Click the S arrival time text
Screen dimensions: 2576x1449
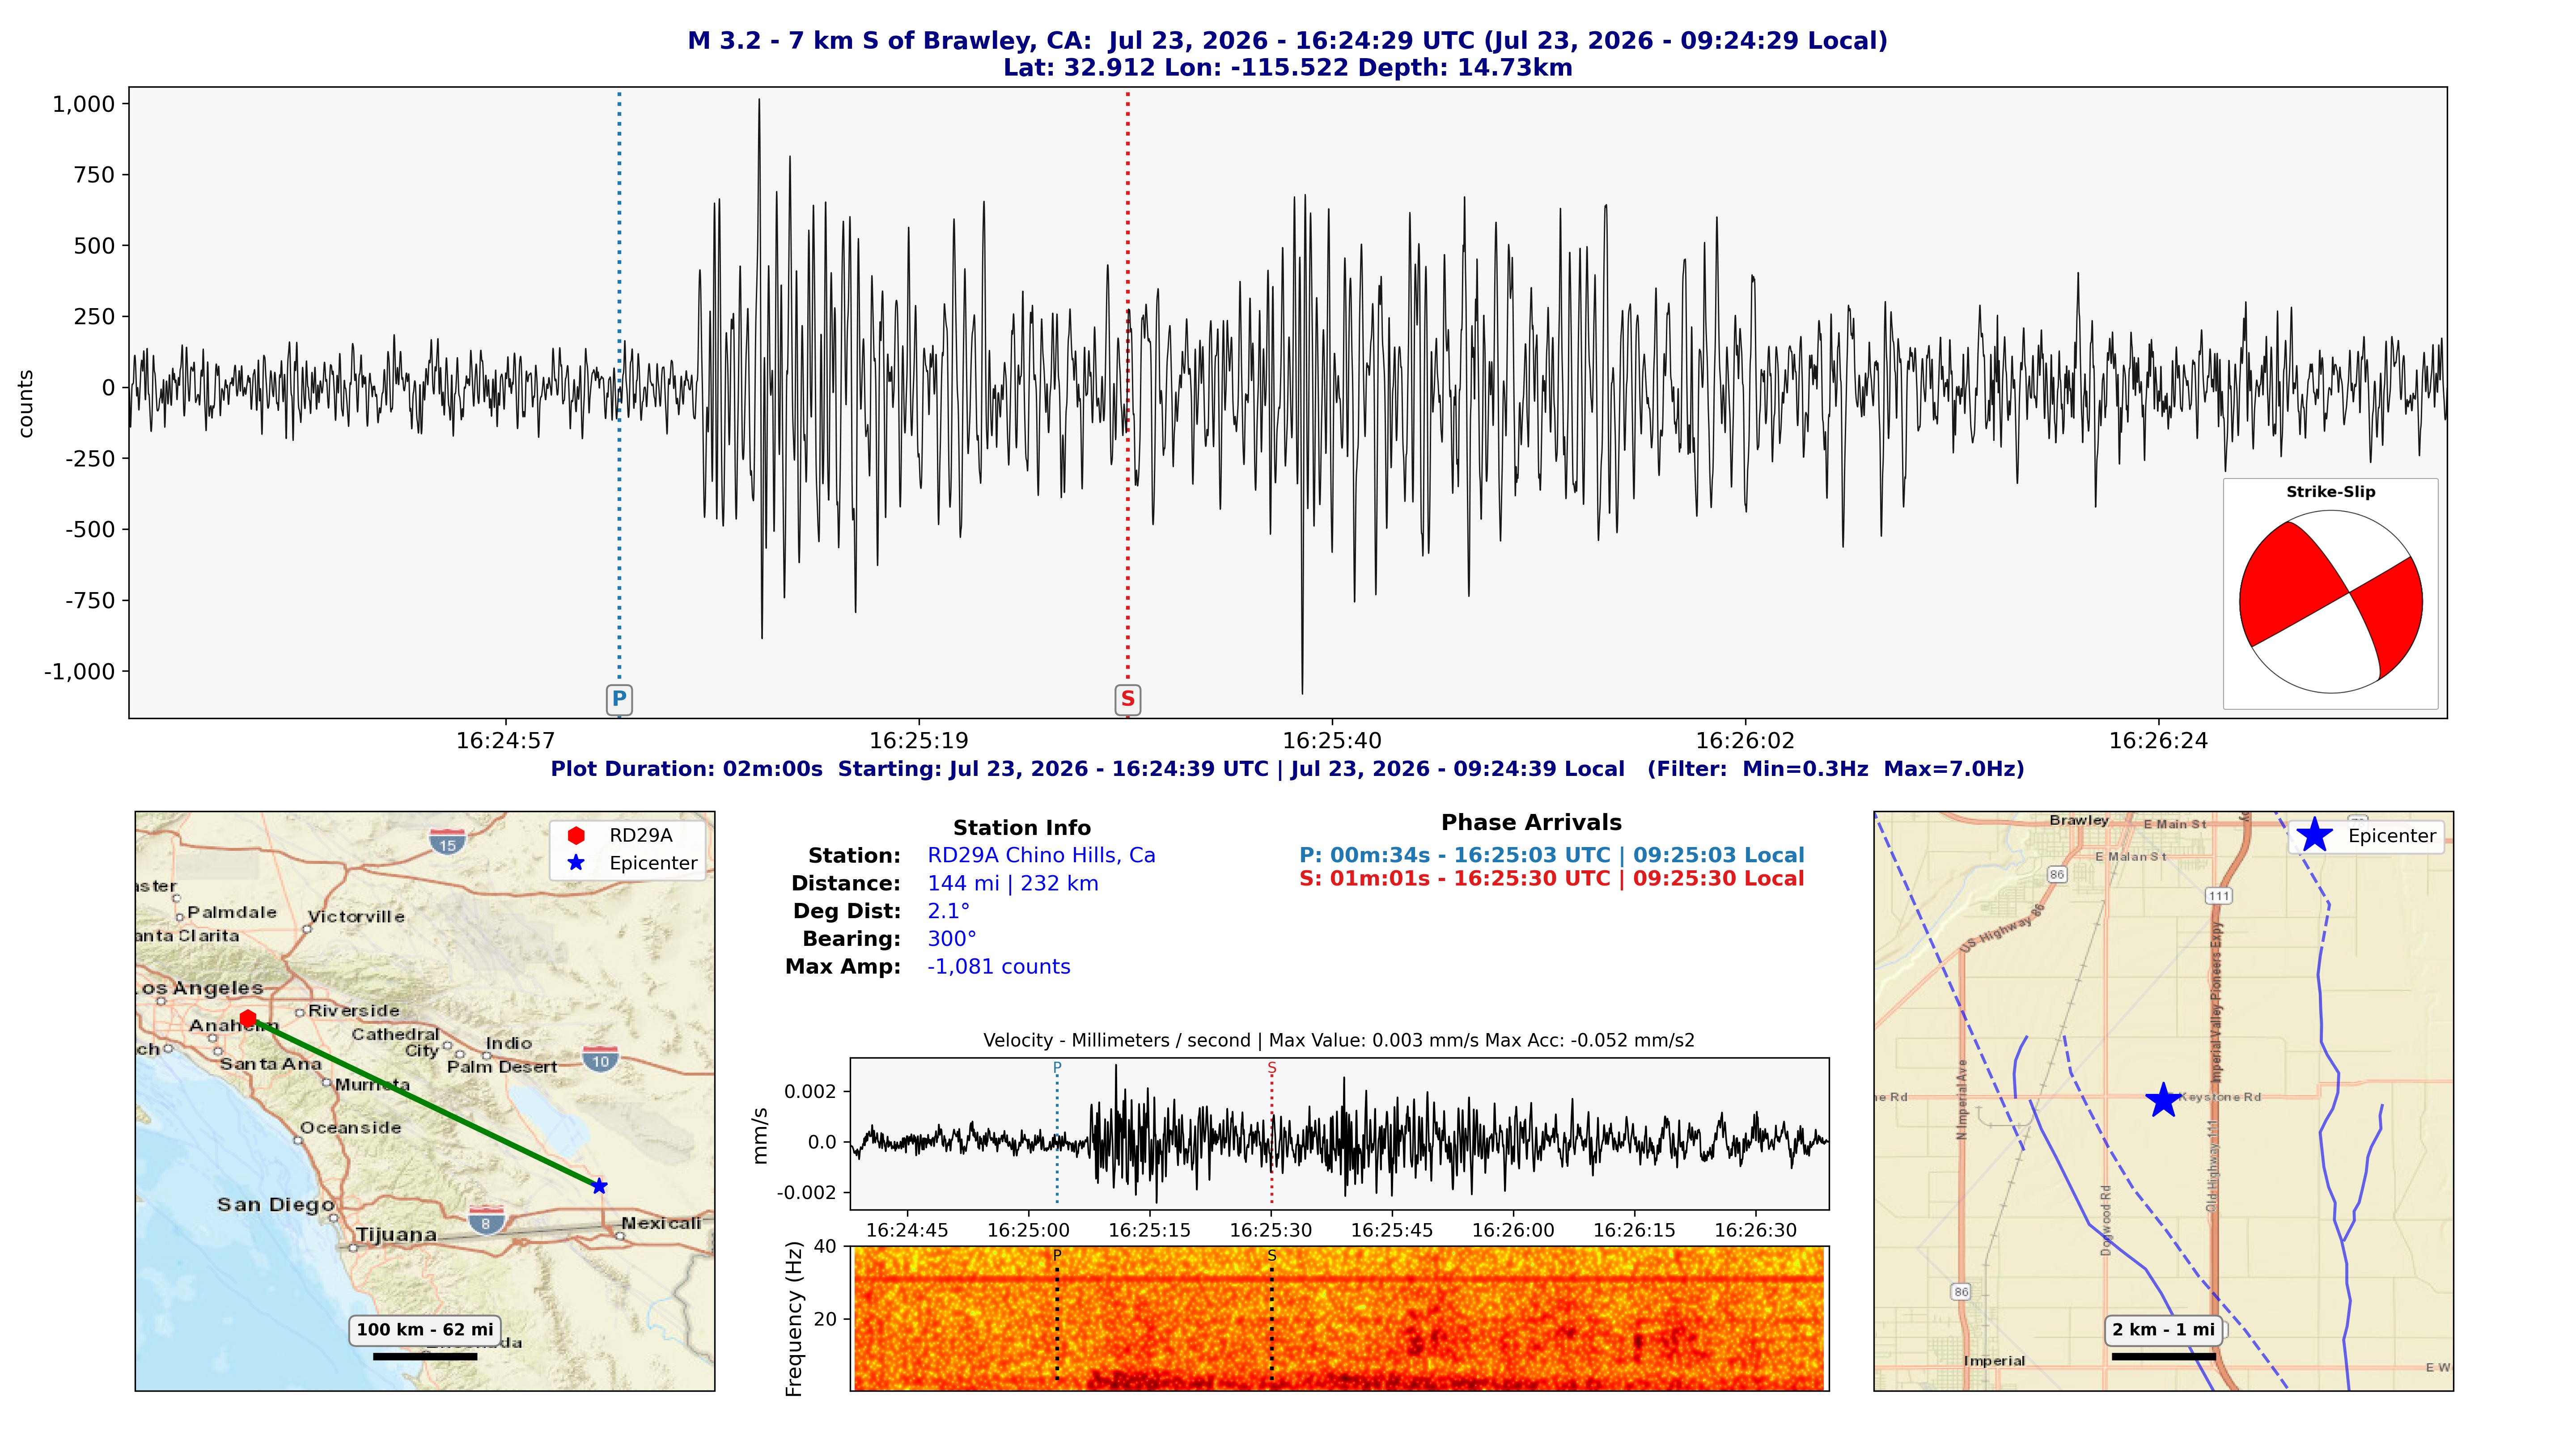[1552, 879]
